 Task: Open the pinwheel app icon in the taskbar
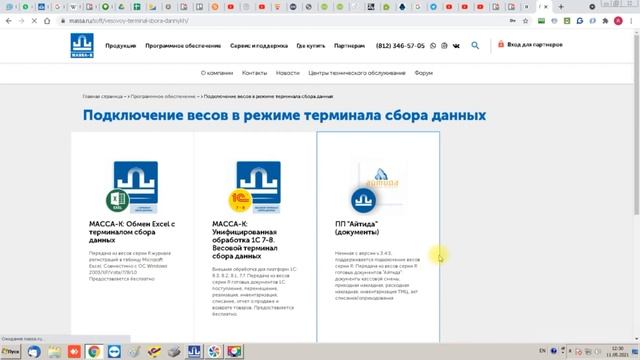click(x=214, y=351)
